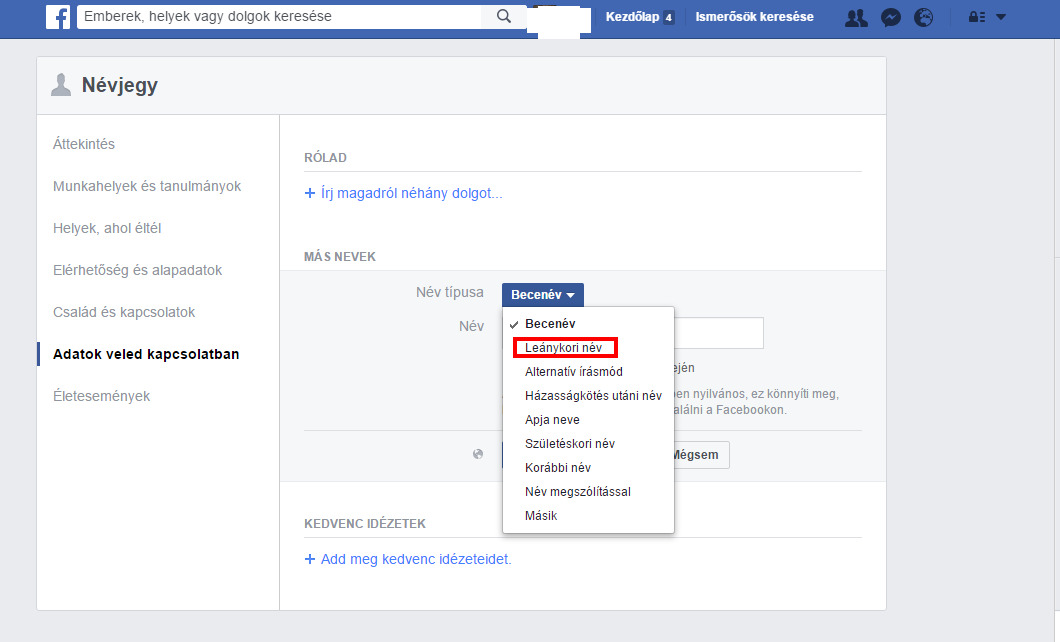The width and height of the screenshot is (1060, 642).
Task: Click Add meg kedvenc idézeteidet link
Action: 416,559
